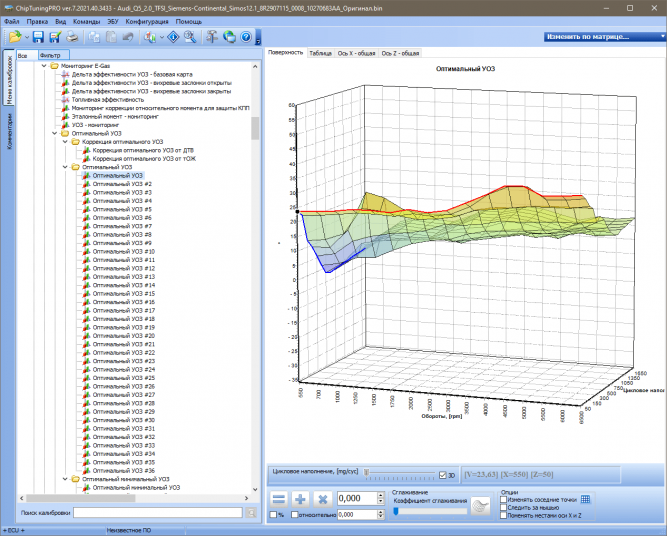Open the Команды menu
The height and width of the screenshot is (536, 667).
point(86,21)
